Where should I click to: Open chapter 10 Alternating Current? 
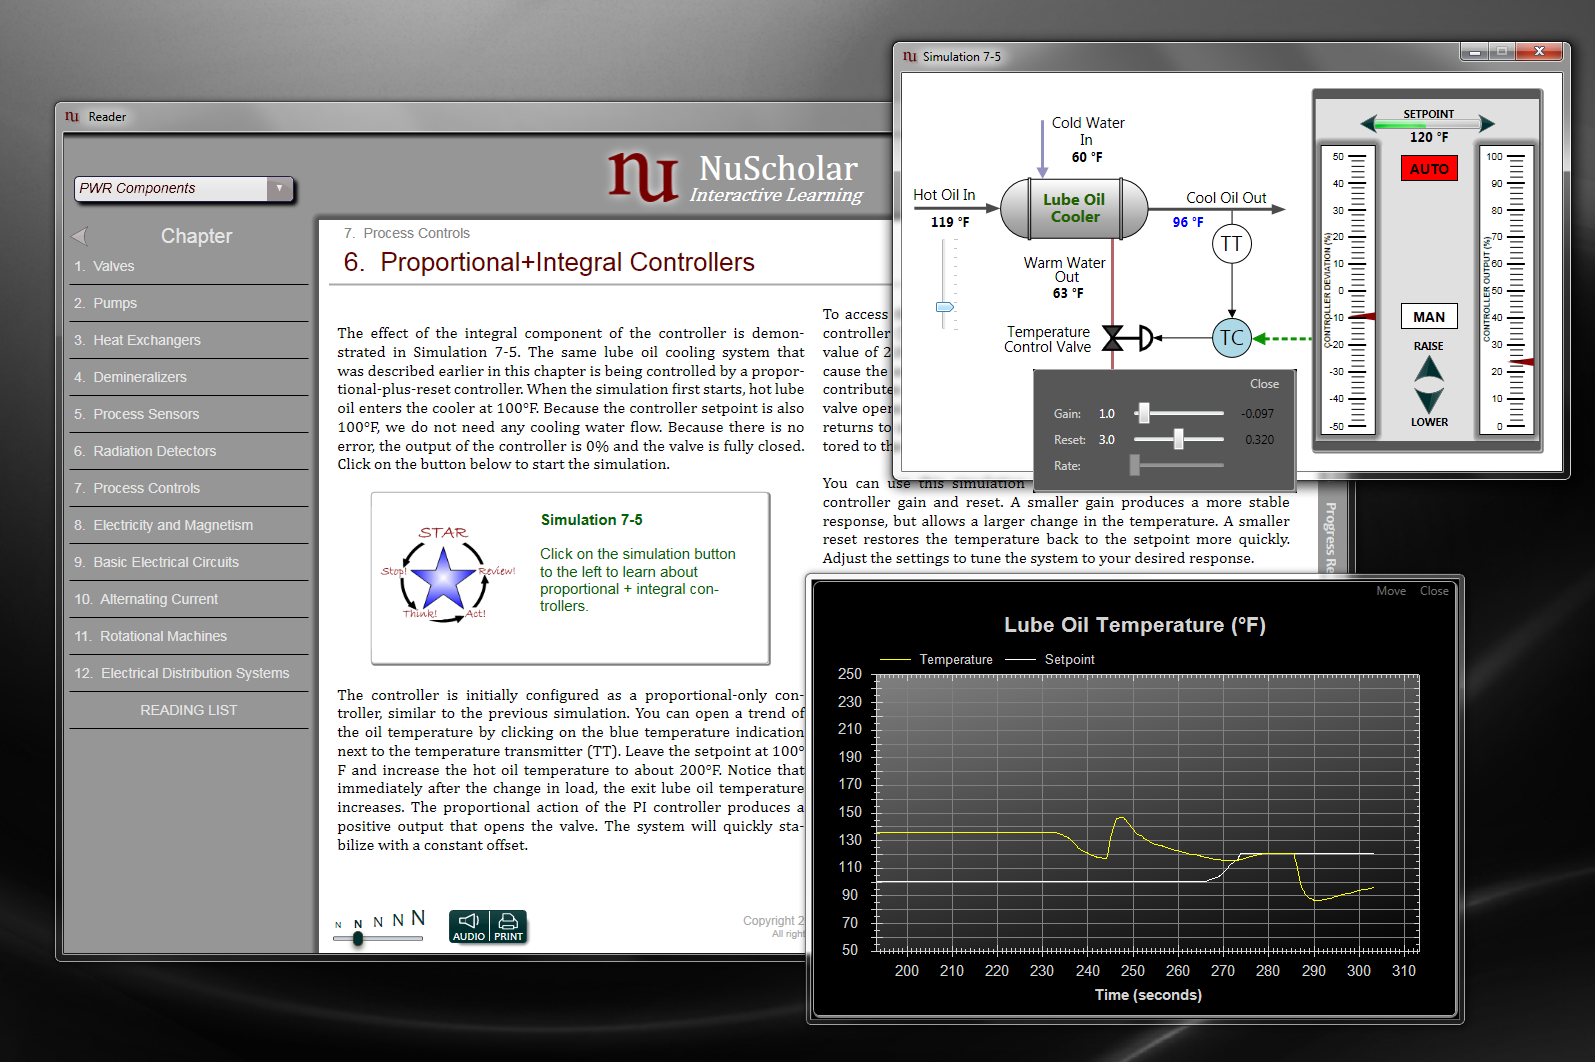(x=189, y=599)
